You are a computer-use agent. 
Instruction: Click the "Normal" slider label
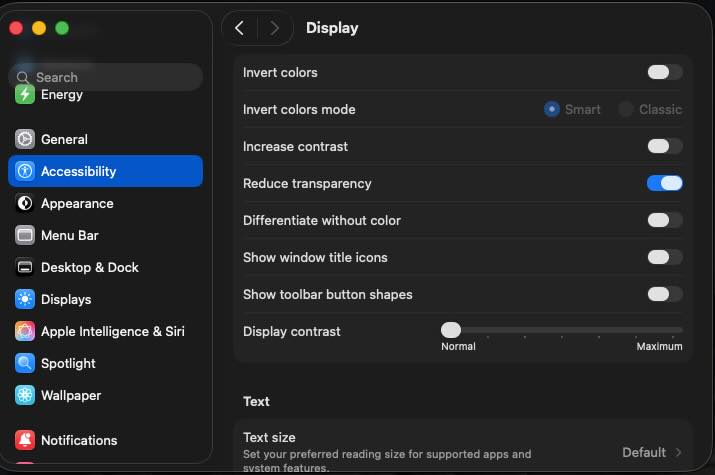tap(458, 346)
